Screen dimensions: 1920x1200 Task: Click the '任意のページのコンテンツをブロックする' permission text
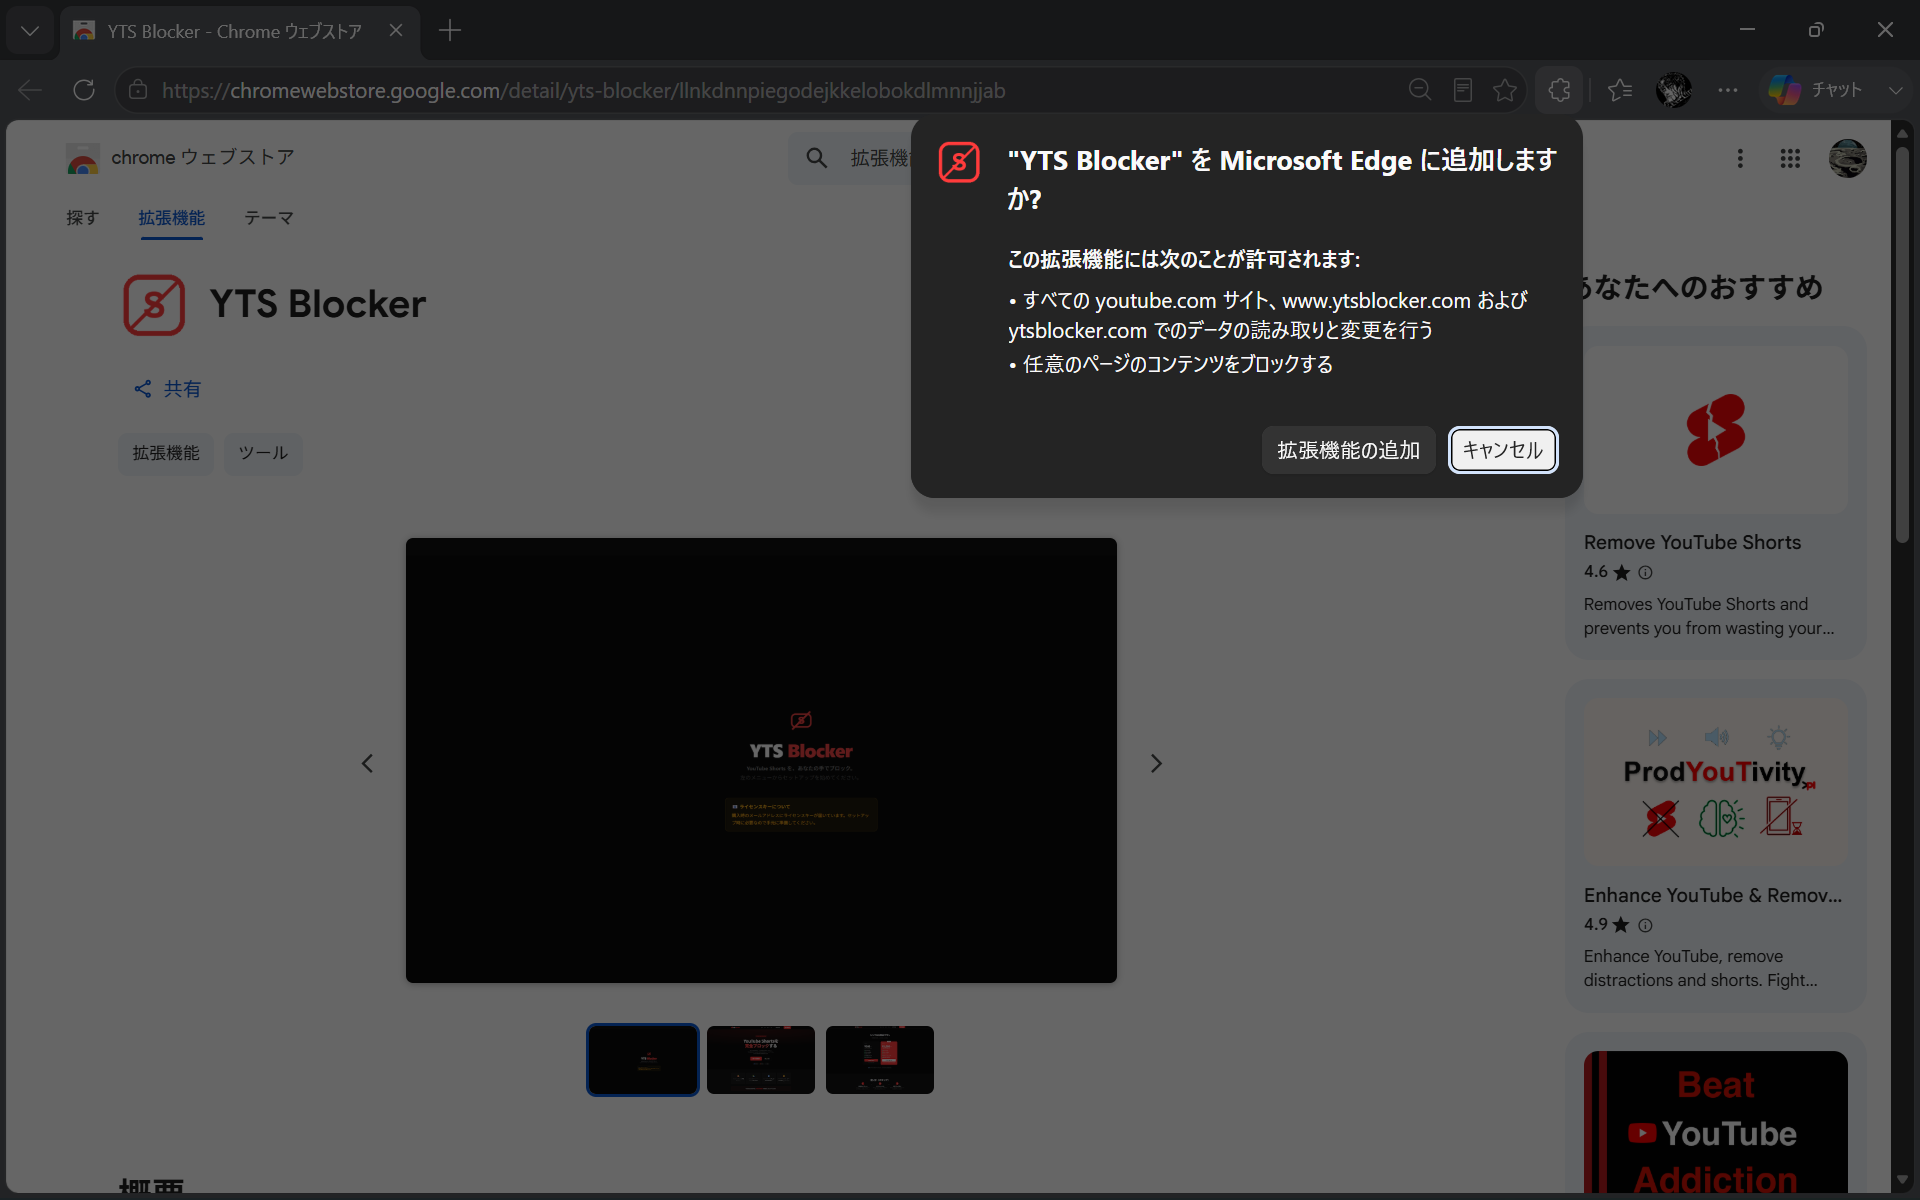1178,364
